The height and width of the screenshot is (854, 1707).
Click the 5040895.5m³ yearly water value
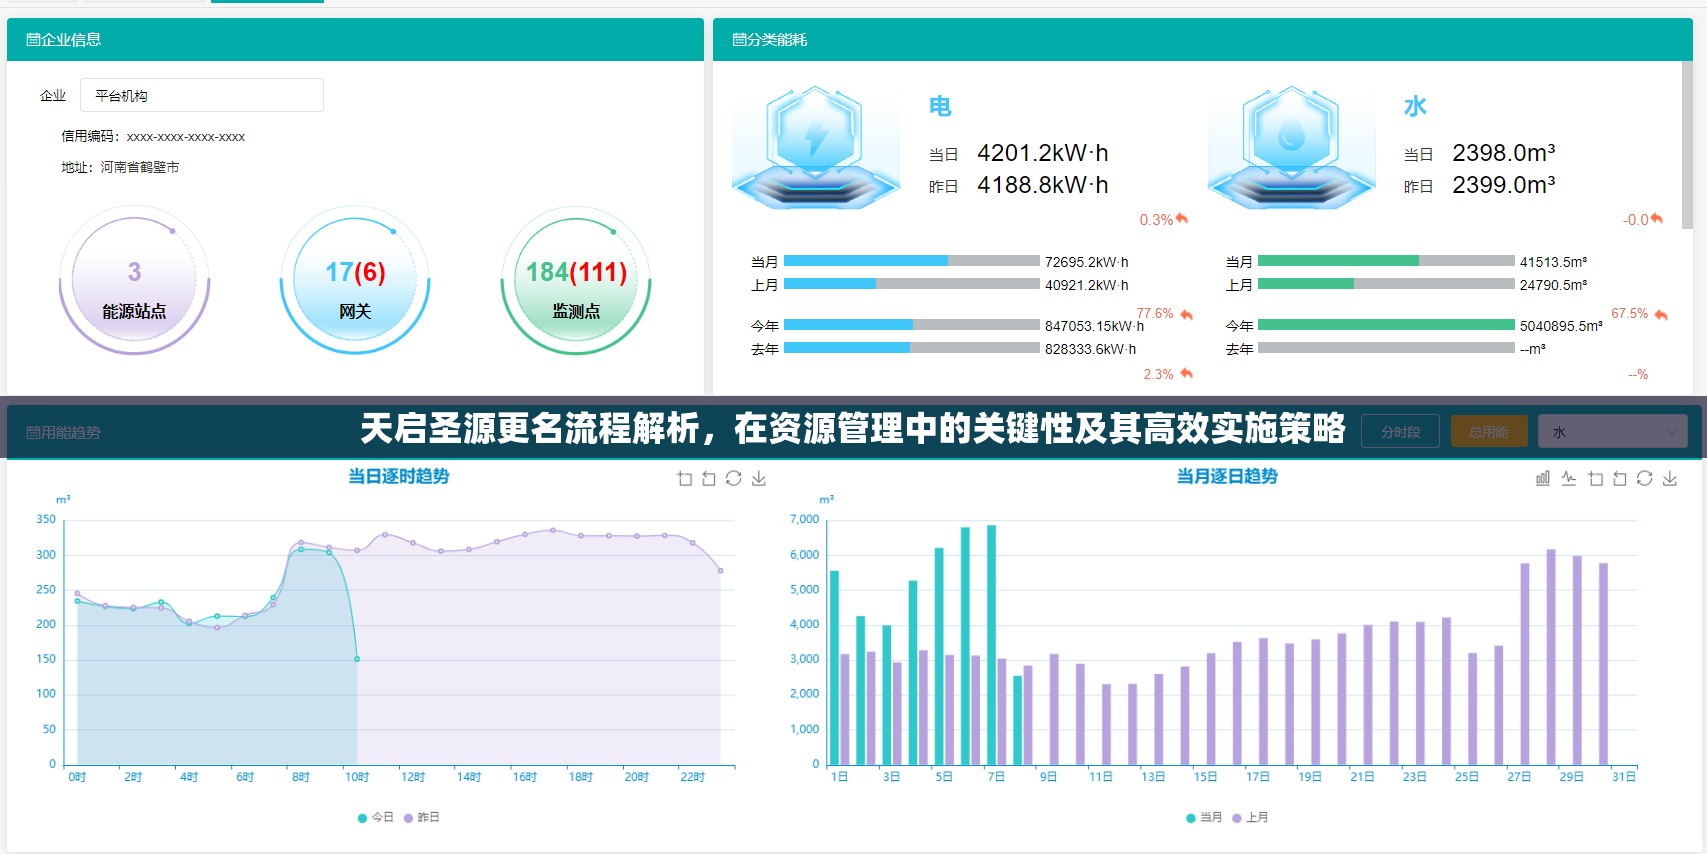point(1562,326)
